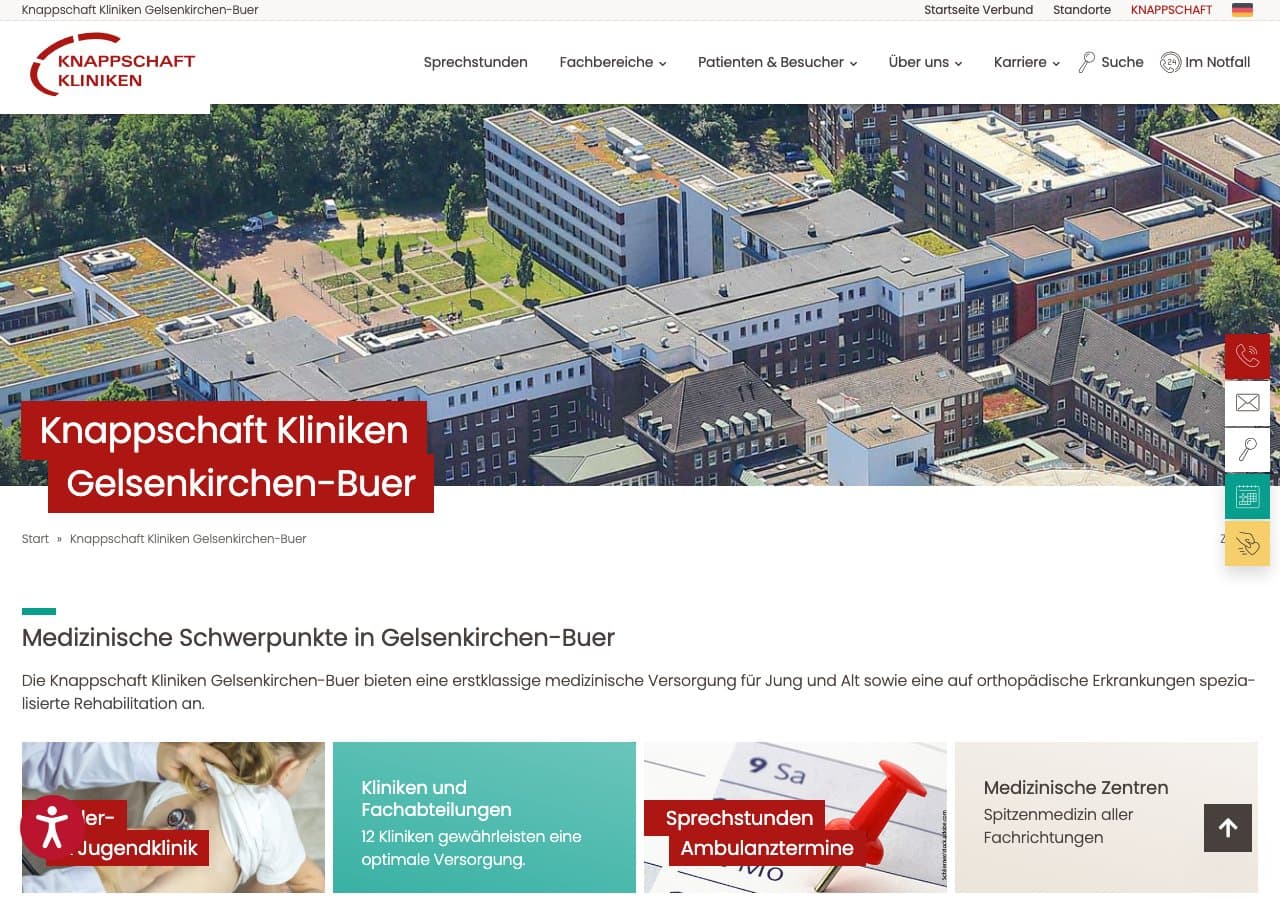Expand the Fachbereiche dropdown menu
1280x900 pixels.
[612, 62]
